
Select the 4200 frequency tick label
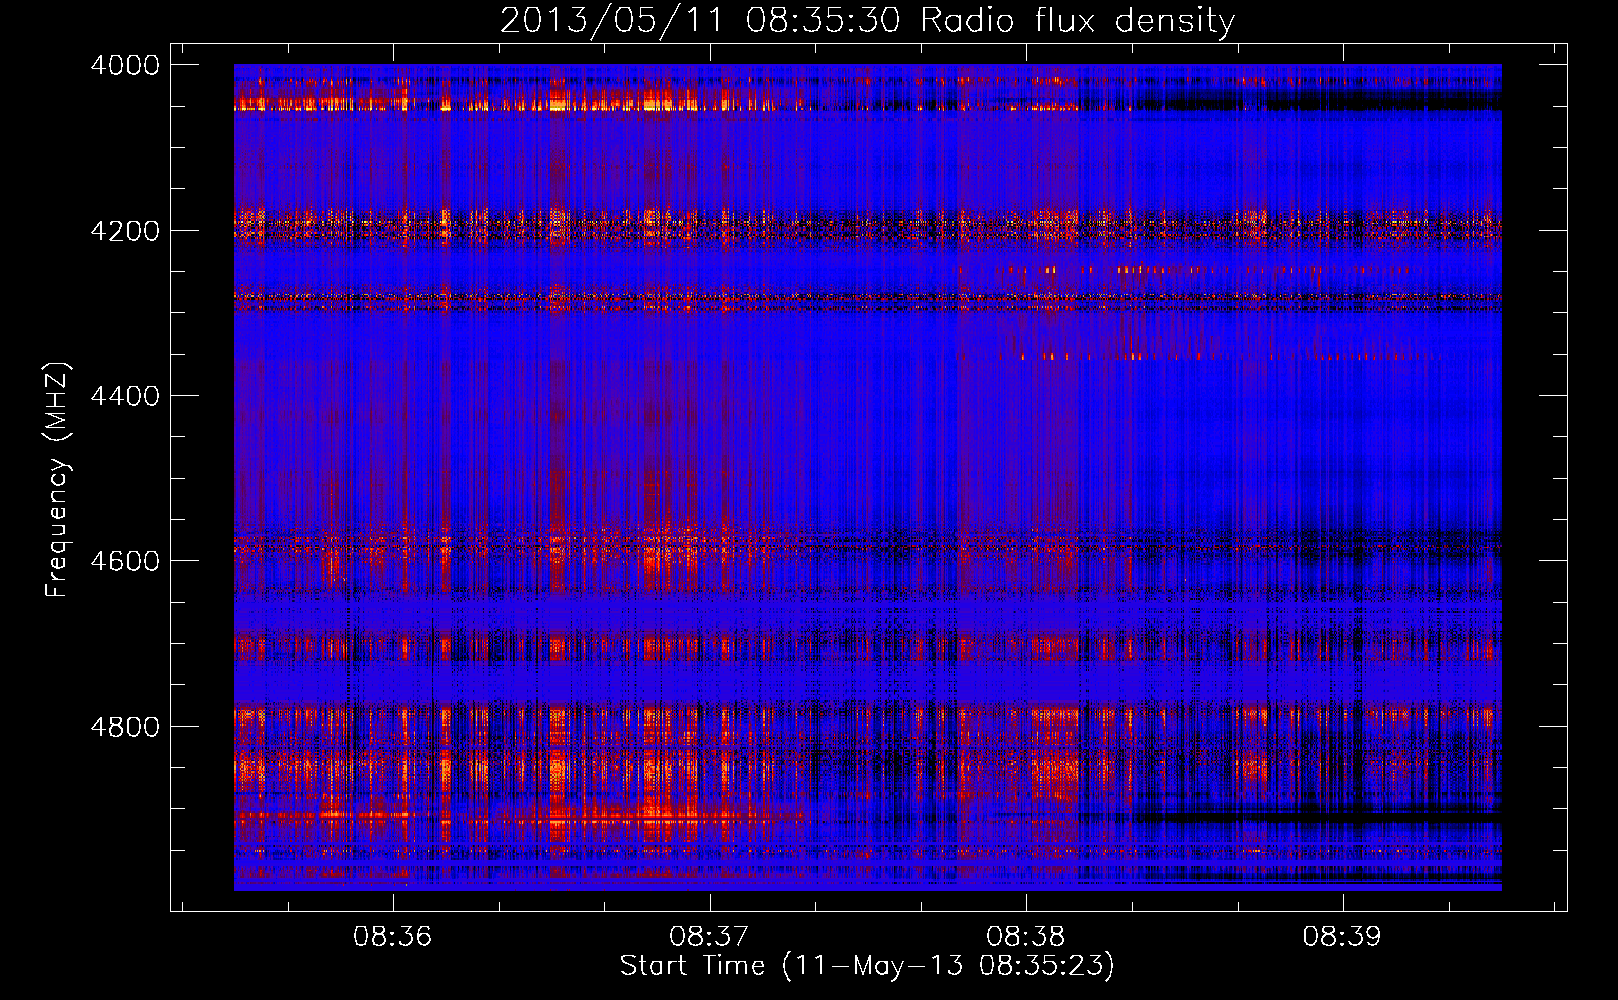125,231
